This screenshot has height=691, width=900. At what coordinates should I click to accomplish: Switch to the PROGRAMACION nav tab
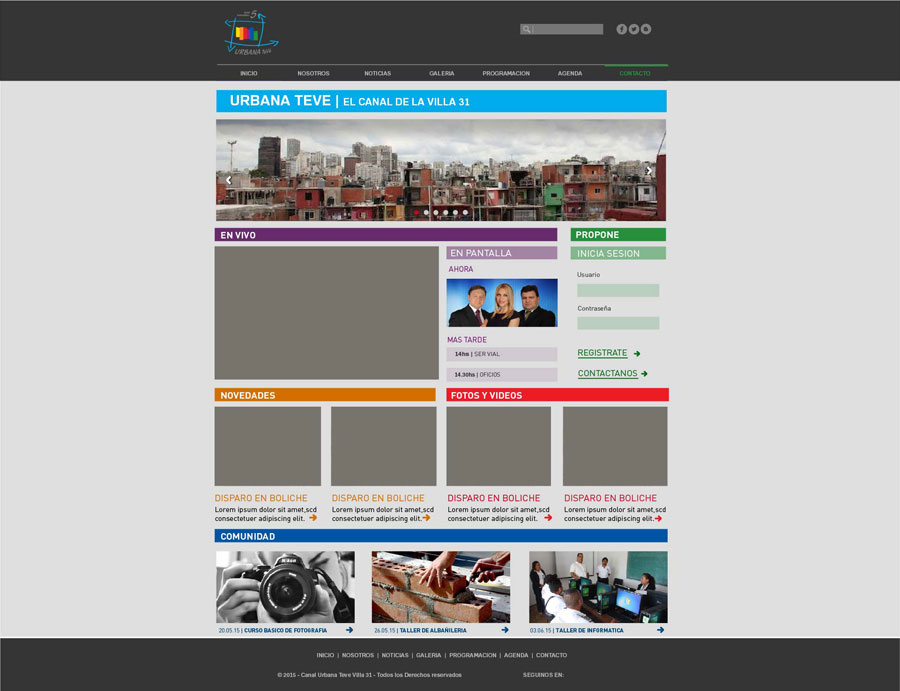click(506, 73)
